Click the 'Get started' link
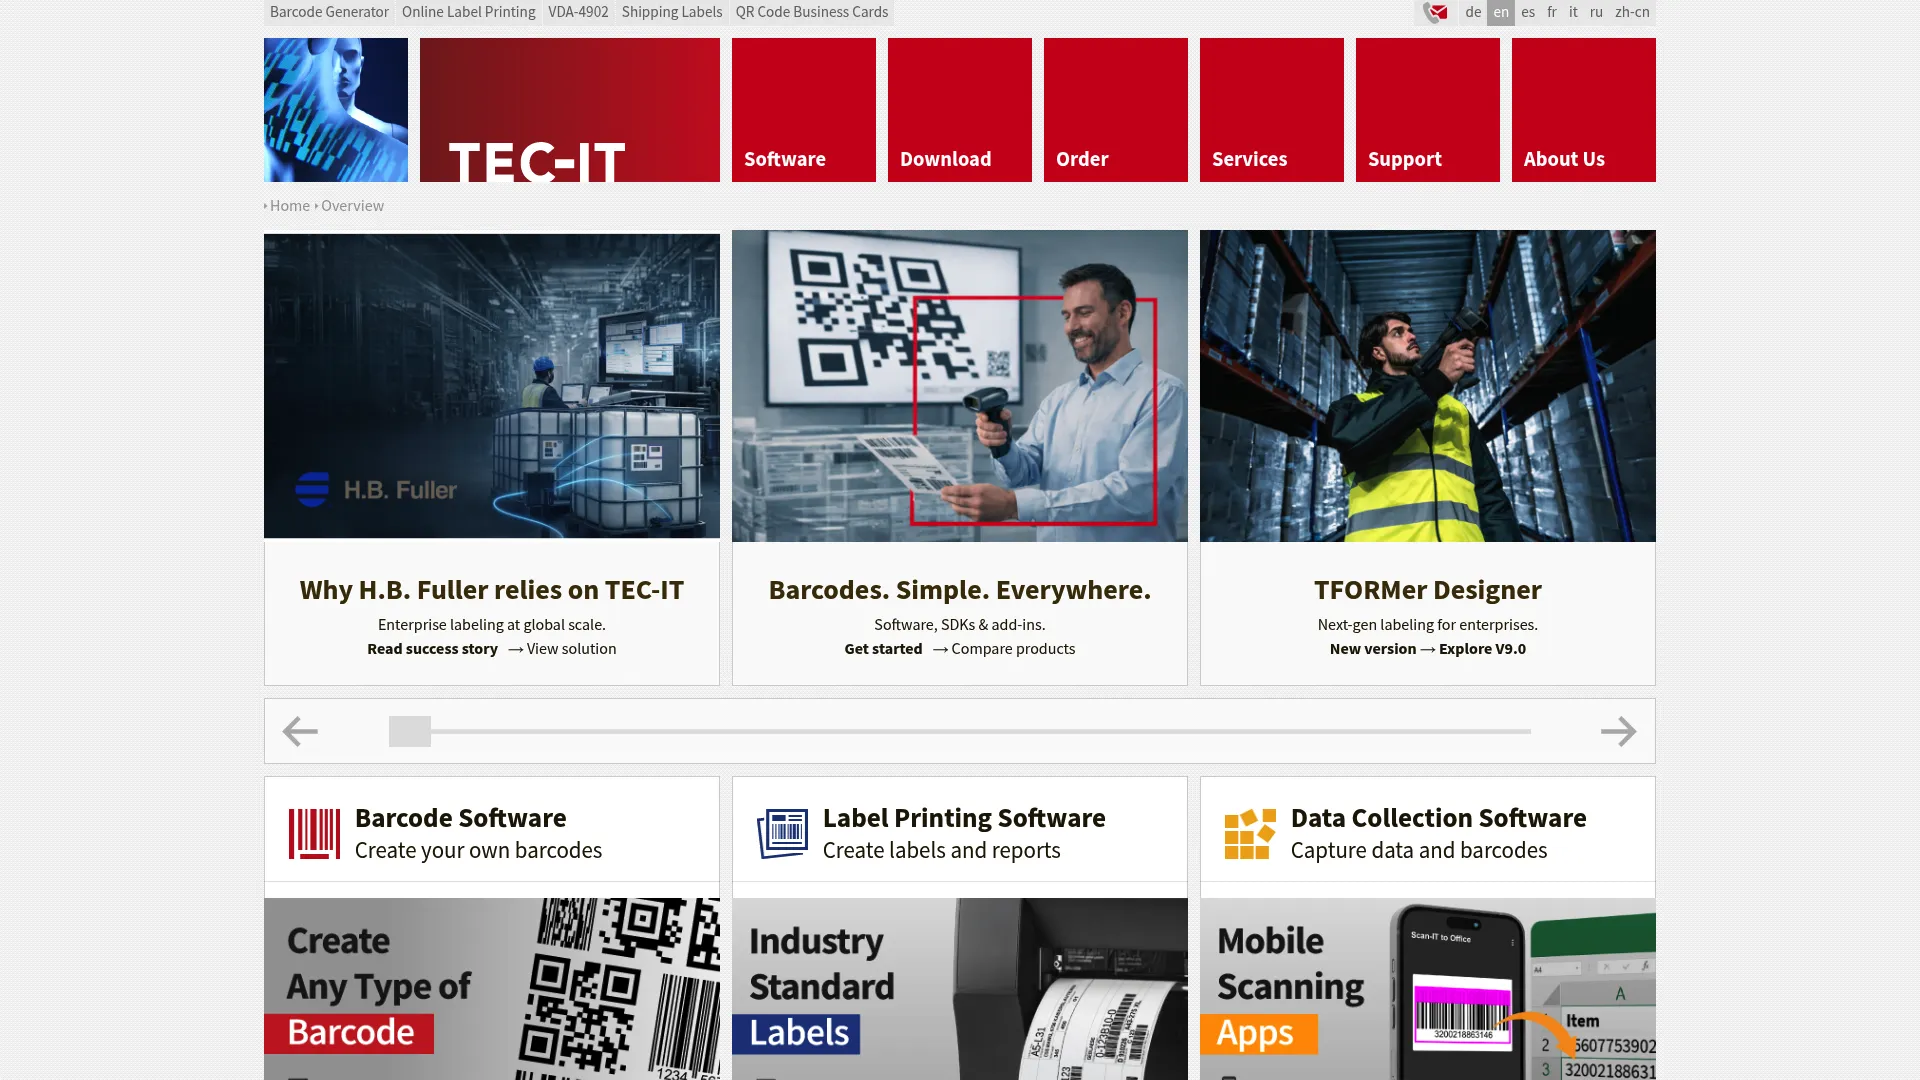Screen dimensions: 1920x1080 click(x=883, y=649)
